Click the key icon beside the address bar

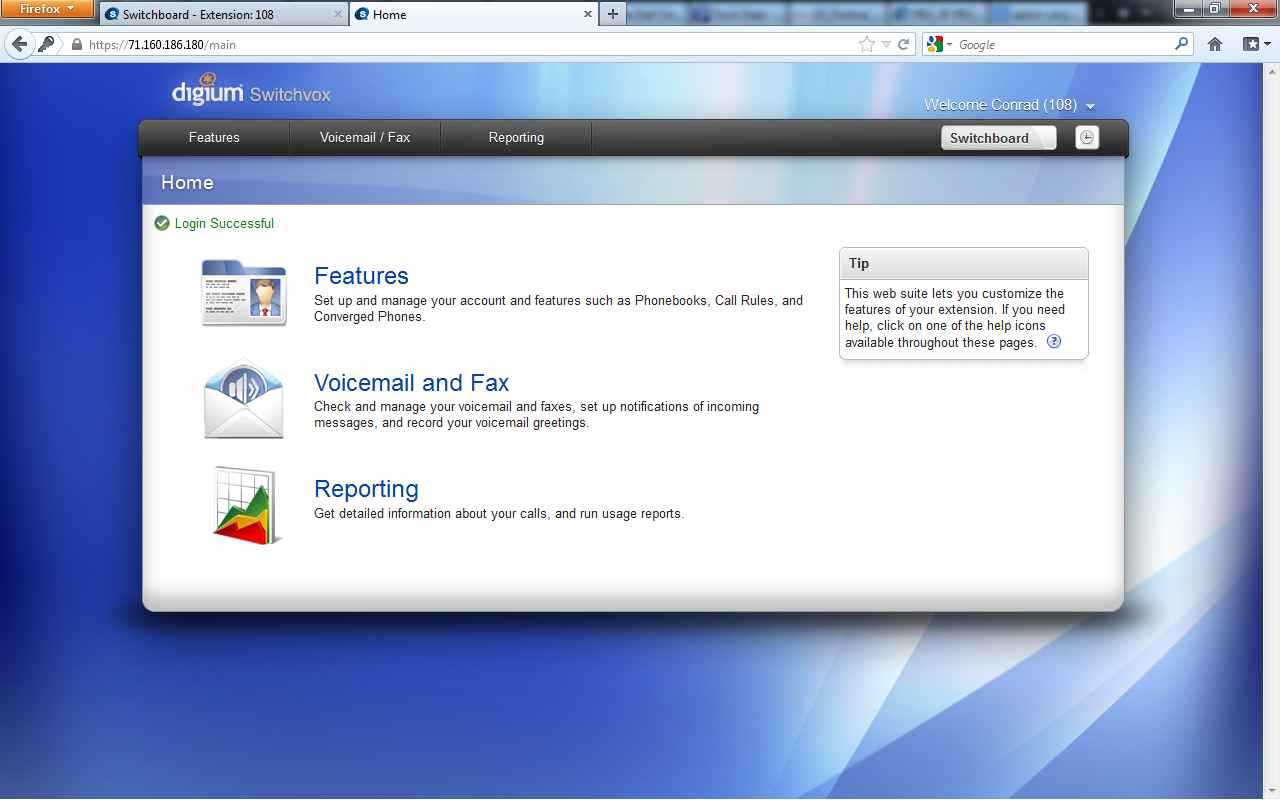pos(46,44)
